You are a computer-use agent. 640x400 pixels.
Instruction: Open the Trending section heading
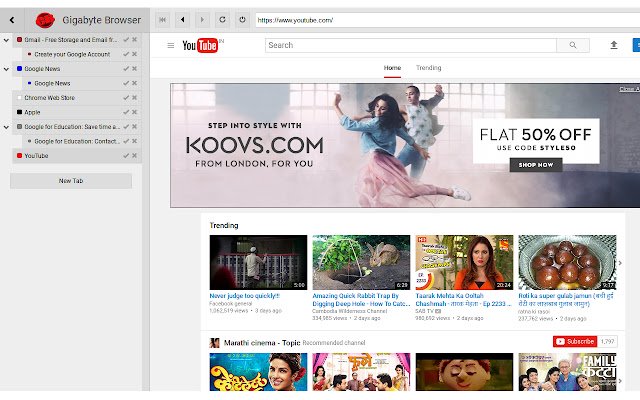pos(224,226)
